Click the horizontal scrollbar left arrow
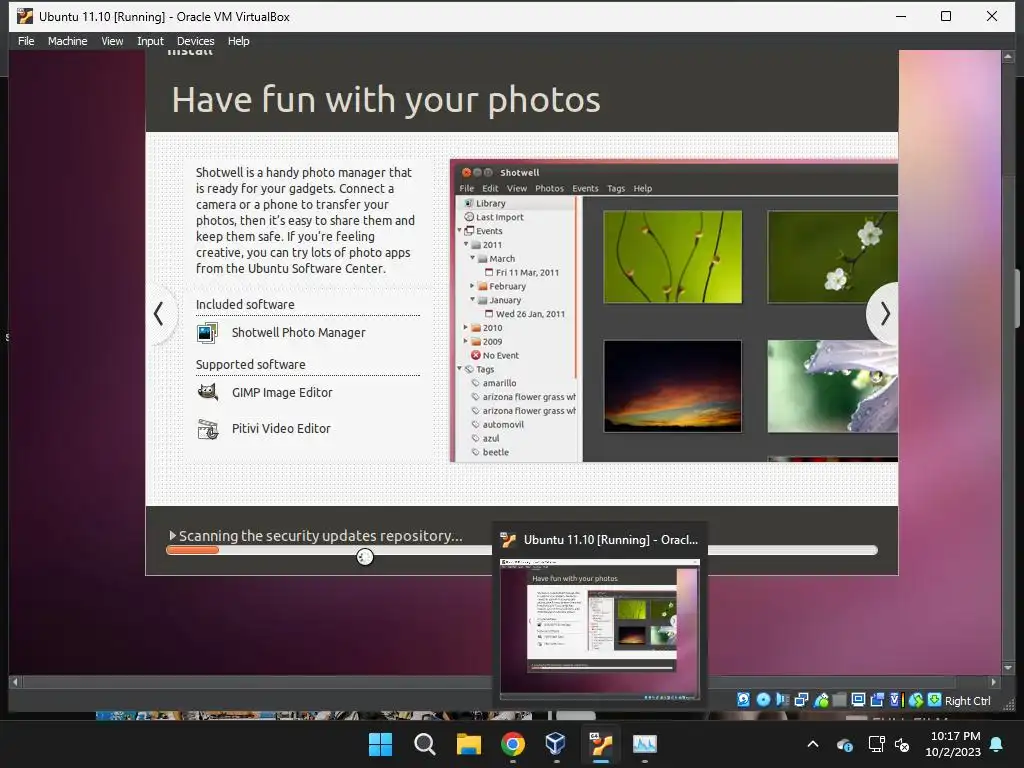Image resolution: width=1024 pixels, height=768 pixels. (x=15, y=682)
